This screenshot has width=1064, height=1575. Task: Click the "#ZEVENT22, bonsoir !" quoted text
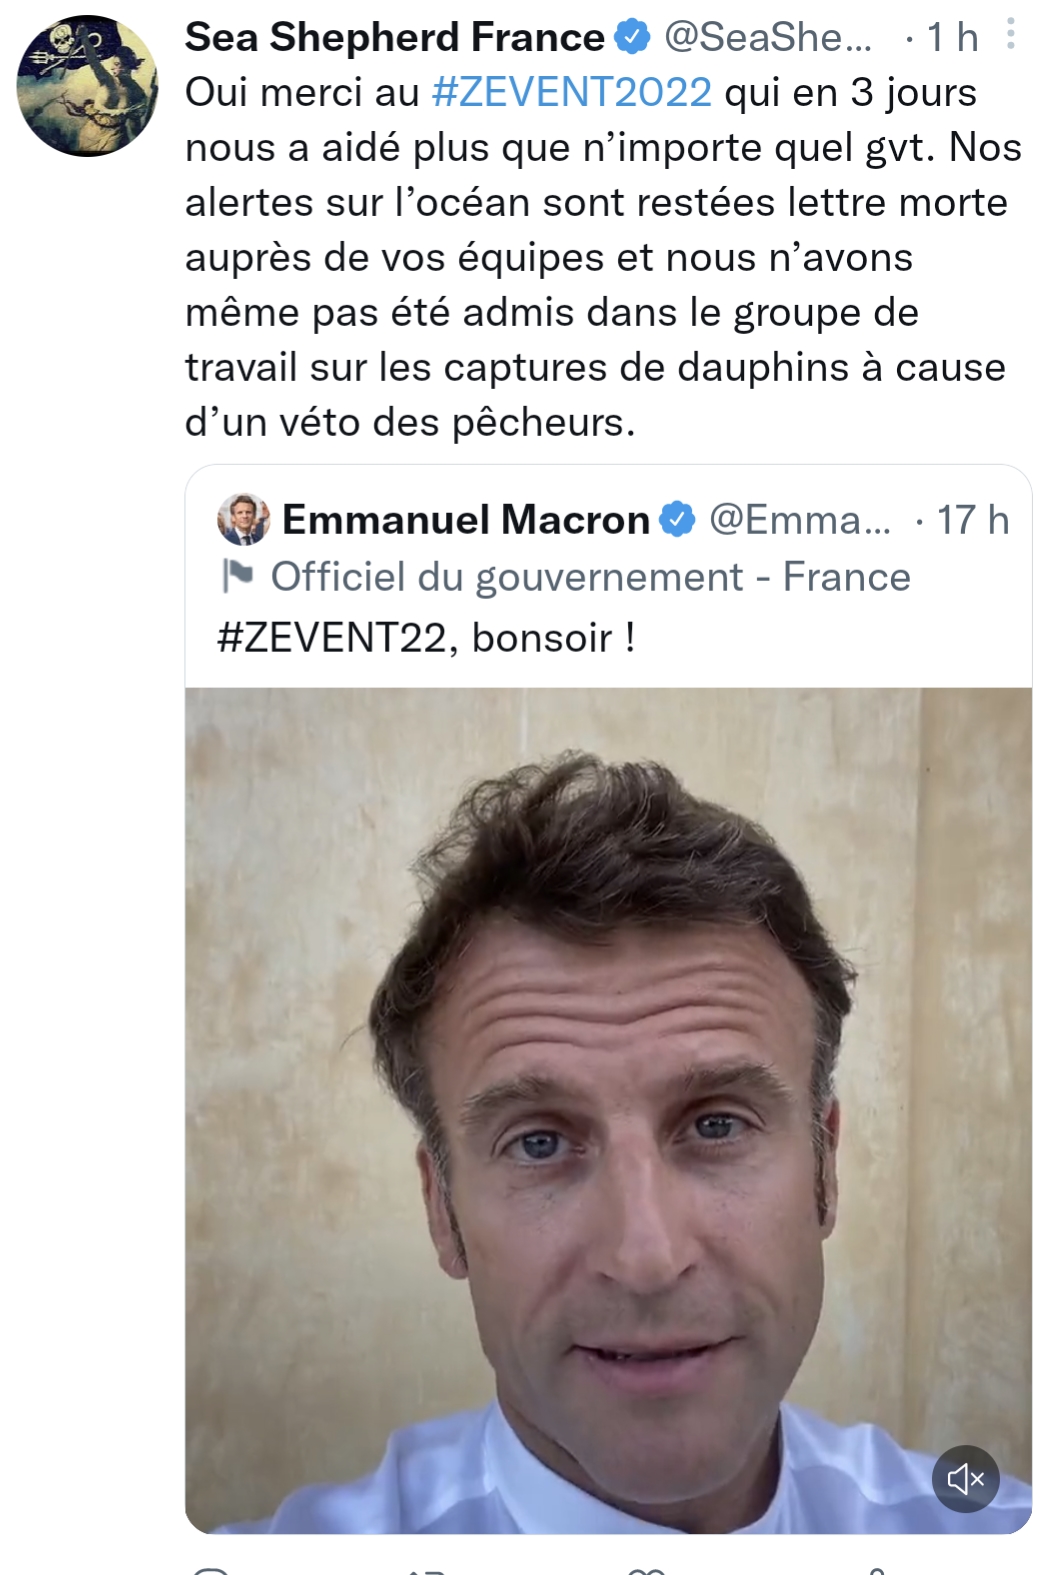426,637
